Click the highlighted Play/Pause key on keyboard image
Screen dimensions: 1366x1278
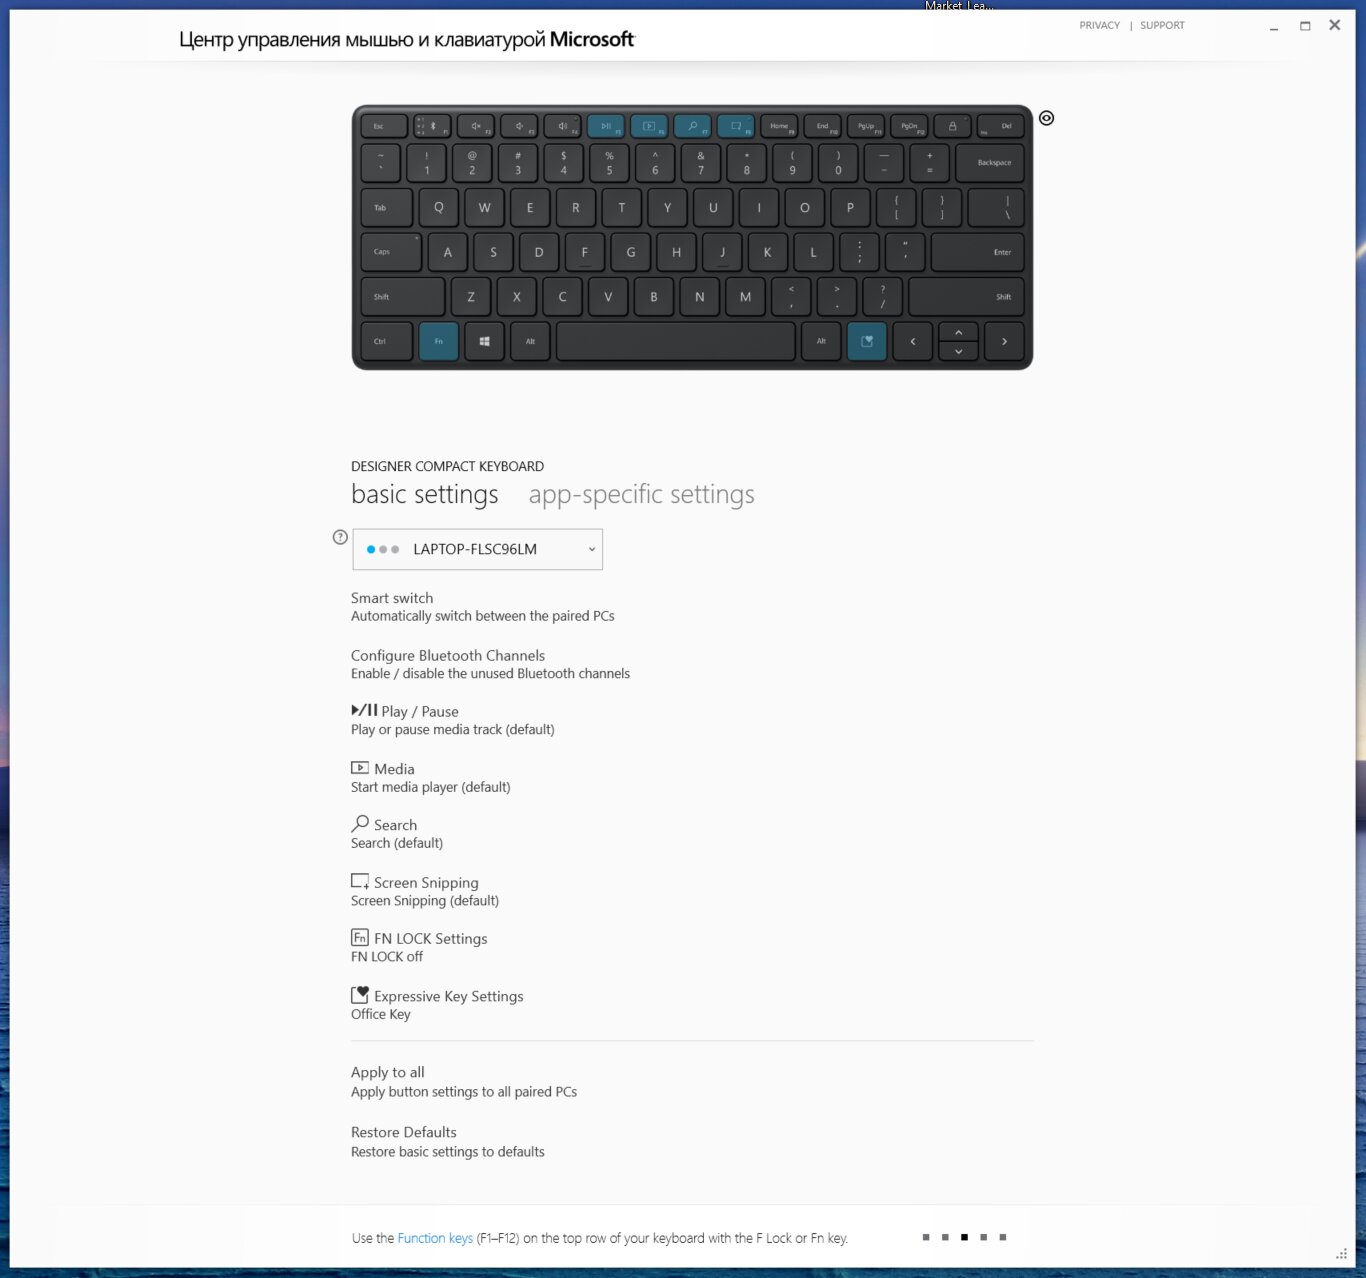pyautogui.click(x=605, y=126)
